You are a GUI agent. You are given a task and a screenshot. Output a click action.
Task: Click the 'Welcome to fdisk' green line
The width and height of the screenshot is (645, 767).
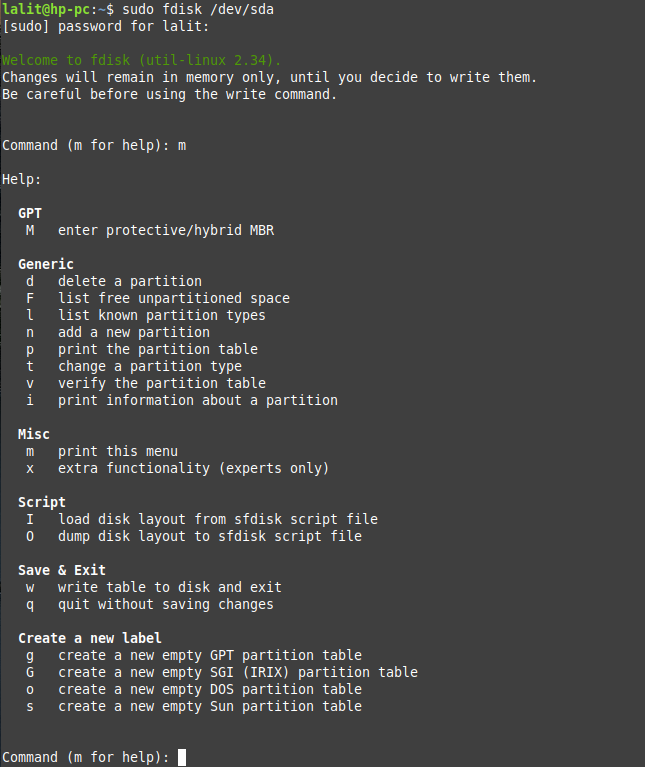click(141, 60)
